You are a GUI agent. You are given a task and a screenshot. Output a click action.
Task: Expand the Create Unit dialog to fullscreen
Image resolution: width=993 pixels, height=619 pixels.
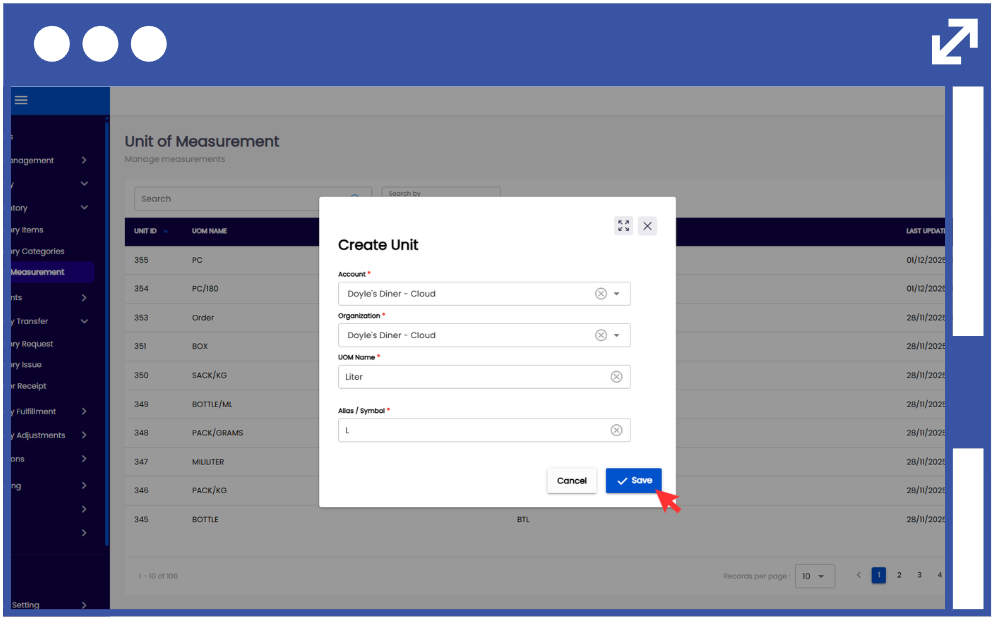(624, 226)
